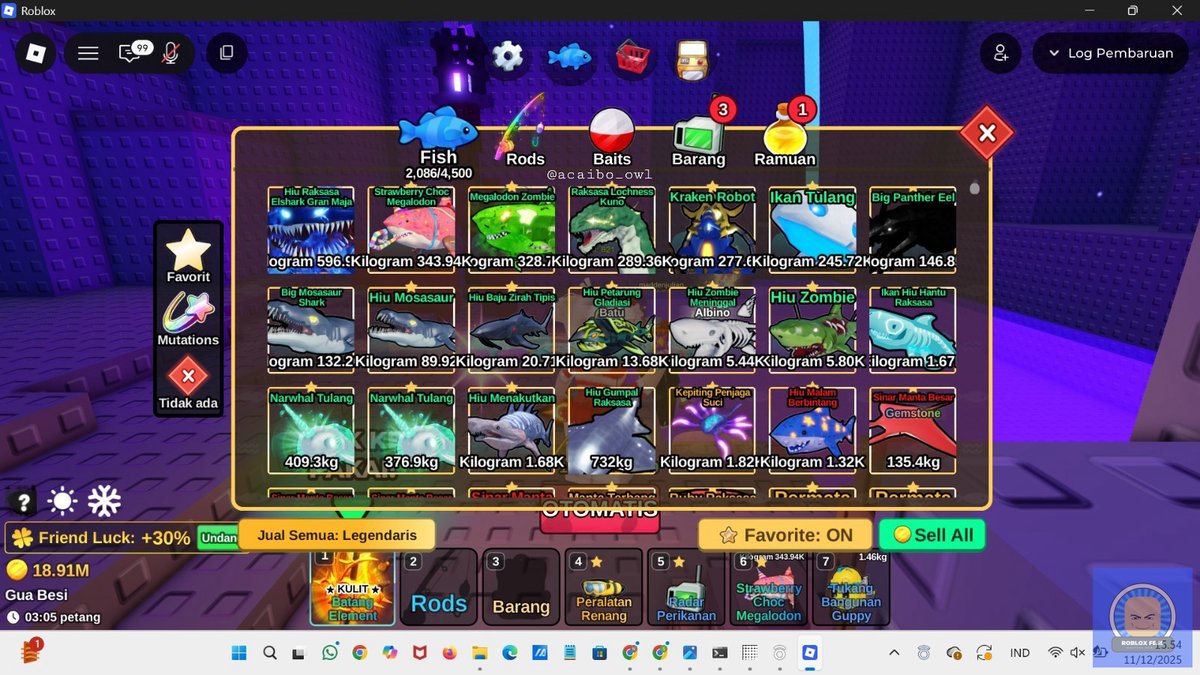Image resolution: width=1200 pixels, height=675 pixels.
Task: Select the Megalodon Zombie fish
Action: 512,229
